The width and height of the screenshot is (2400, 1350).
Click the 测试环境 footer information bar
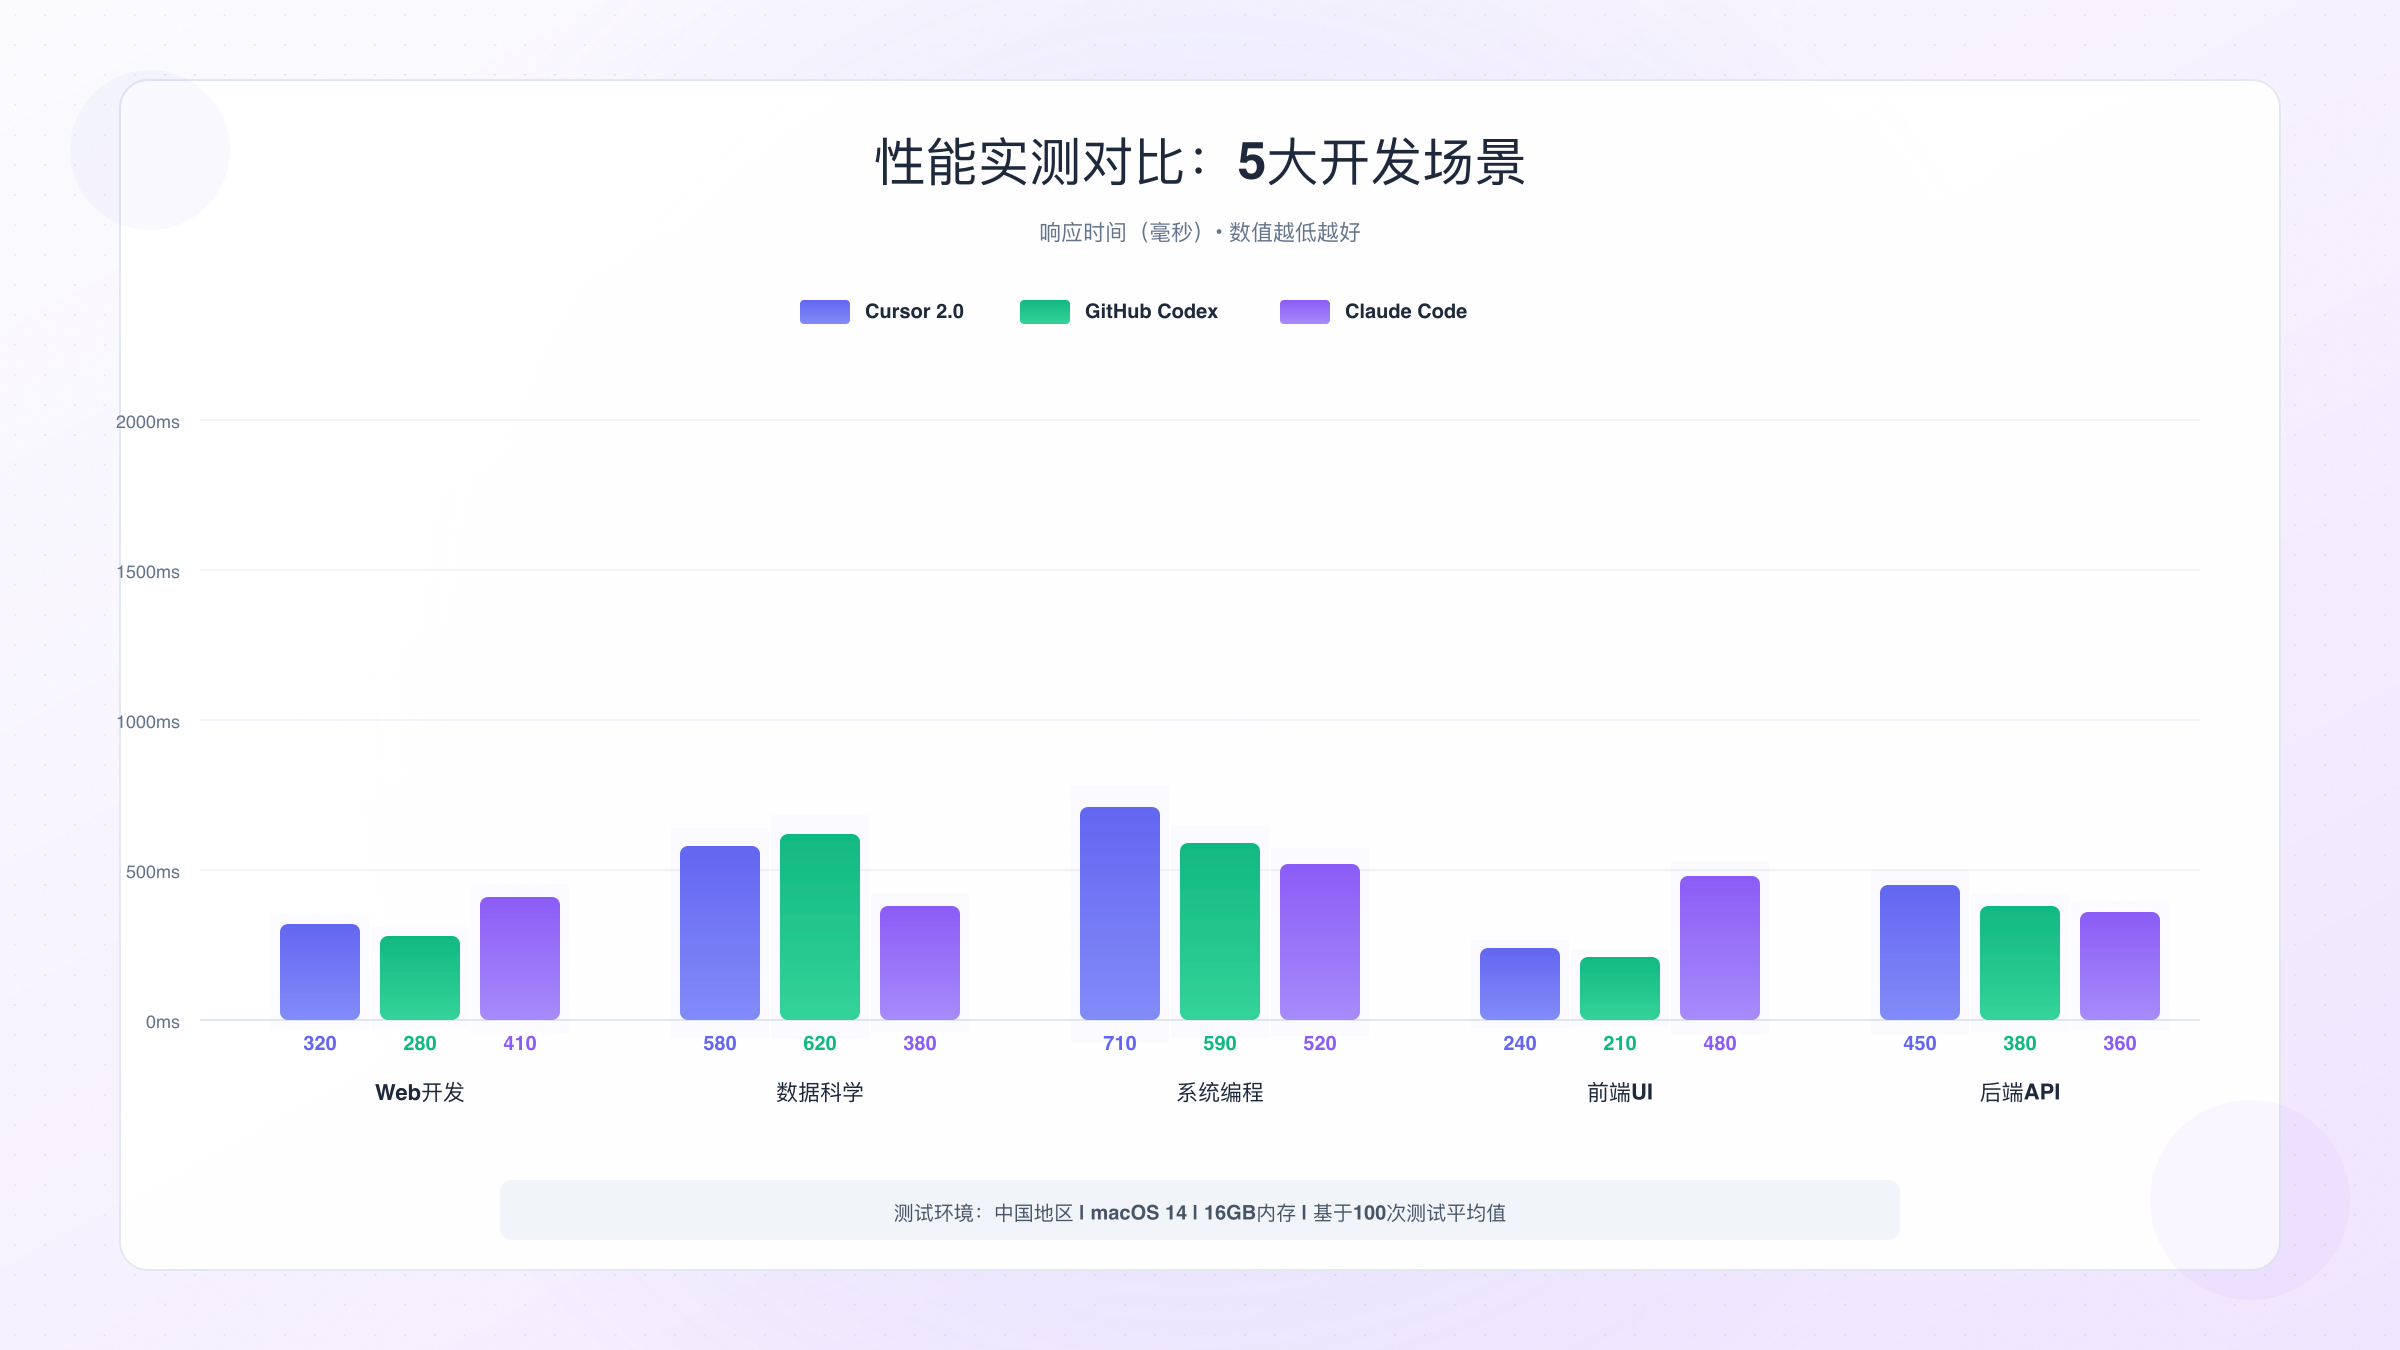pyautogui.click(x=1200, y=1212)
